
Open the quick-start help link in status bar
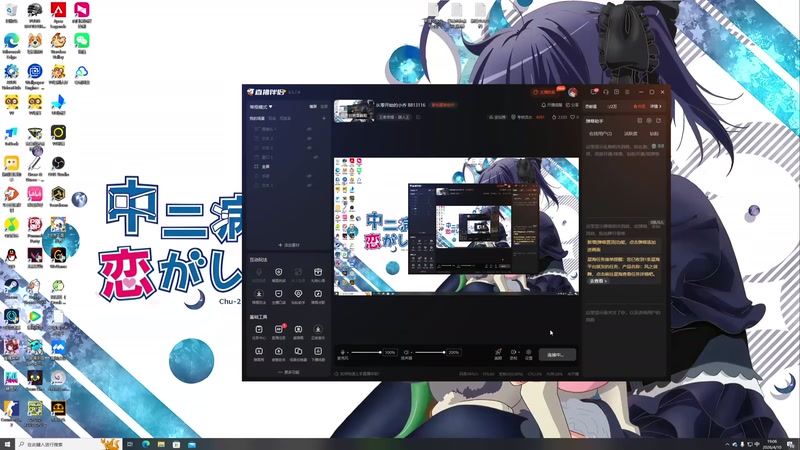click(357, 374)
